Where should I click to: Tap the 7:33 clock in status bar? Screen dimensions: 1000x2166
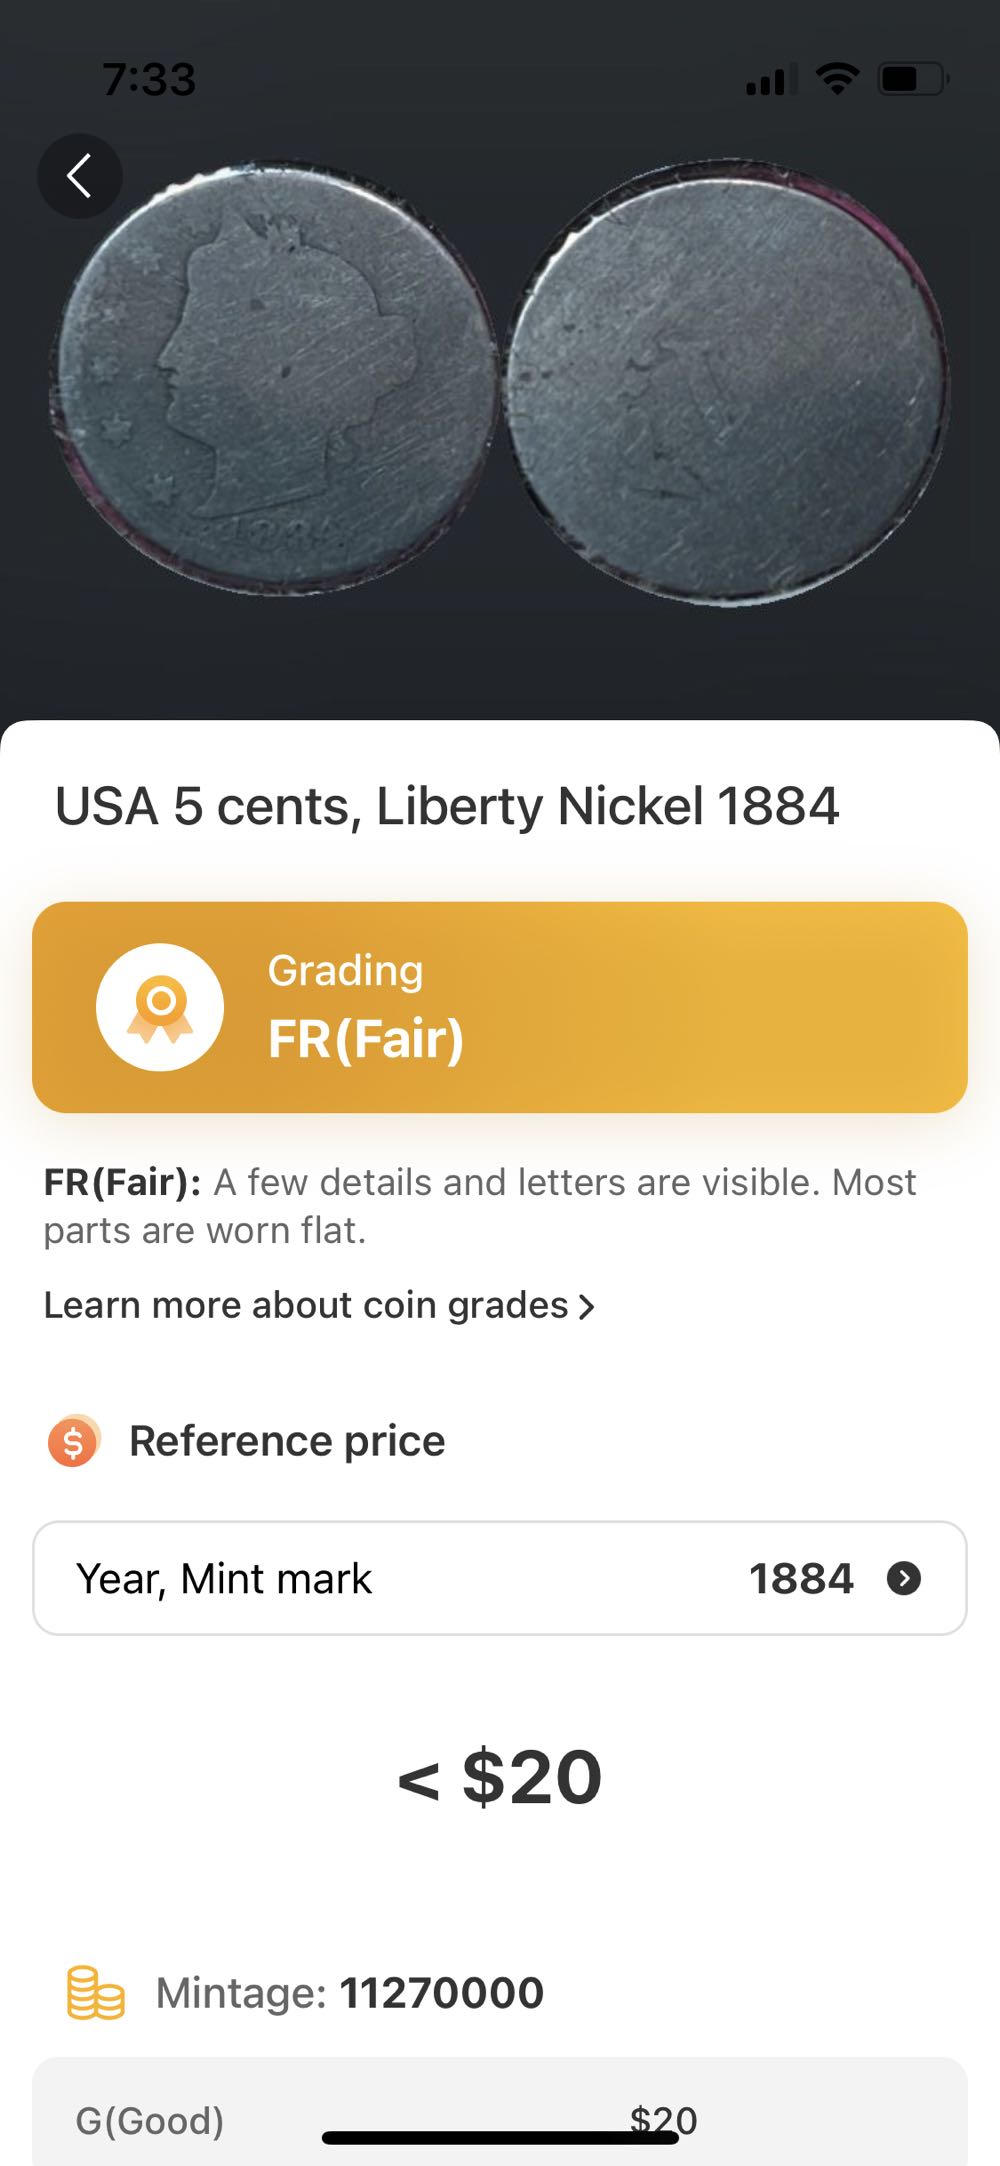[149, 79]
